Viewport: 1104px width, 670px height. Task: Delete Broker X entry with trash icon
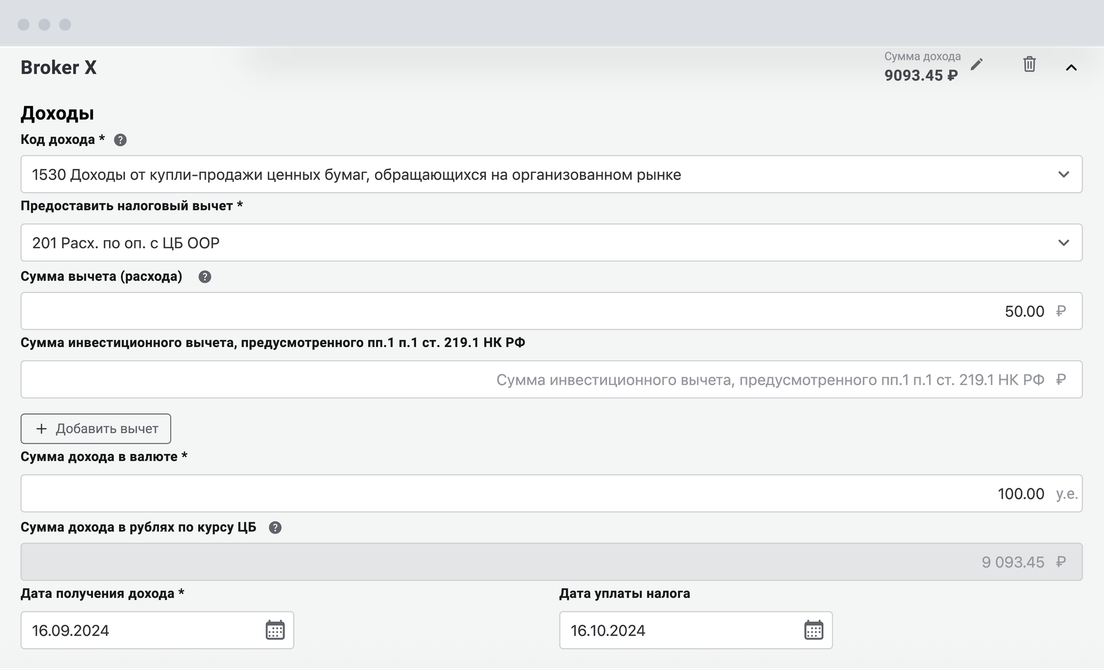(1029, 64)
